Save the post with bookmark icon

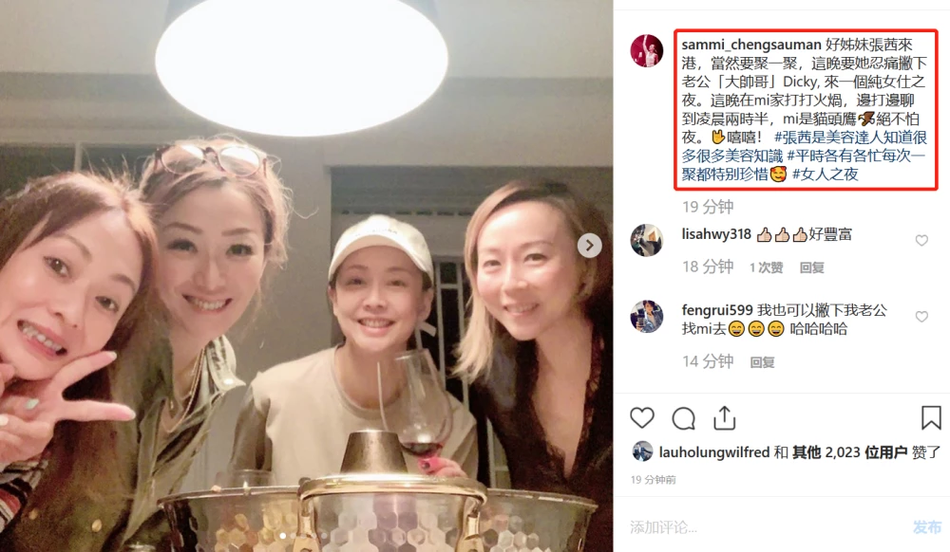coord(931,418)
